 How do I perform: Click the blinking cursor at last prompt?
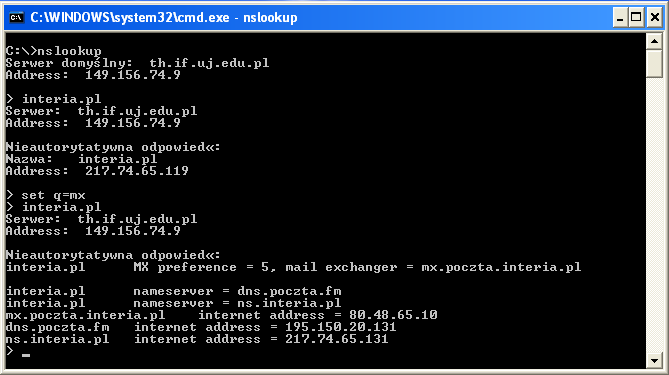coord(26,355)
